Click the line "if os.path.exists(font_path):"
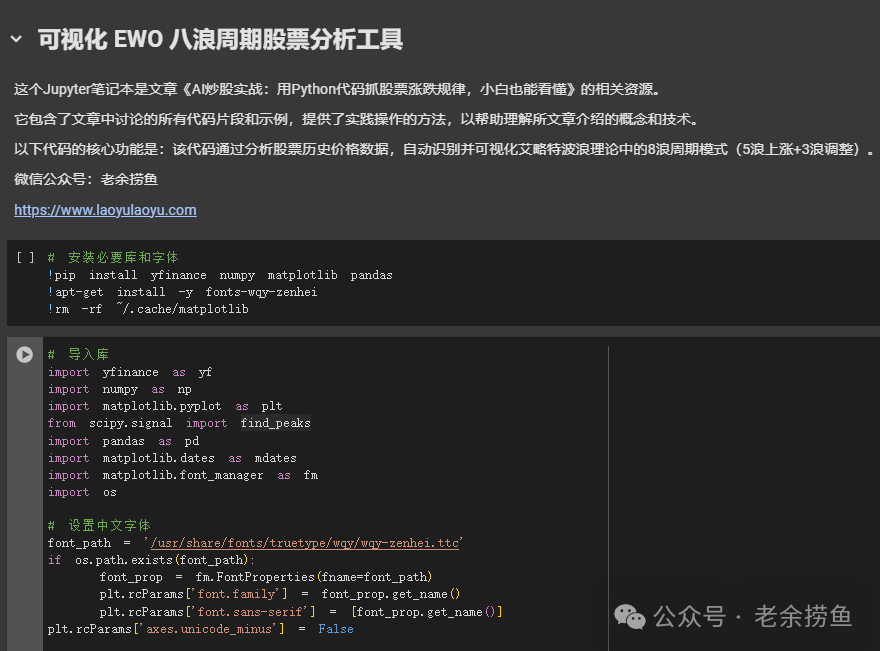 tap(151, 560)
